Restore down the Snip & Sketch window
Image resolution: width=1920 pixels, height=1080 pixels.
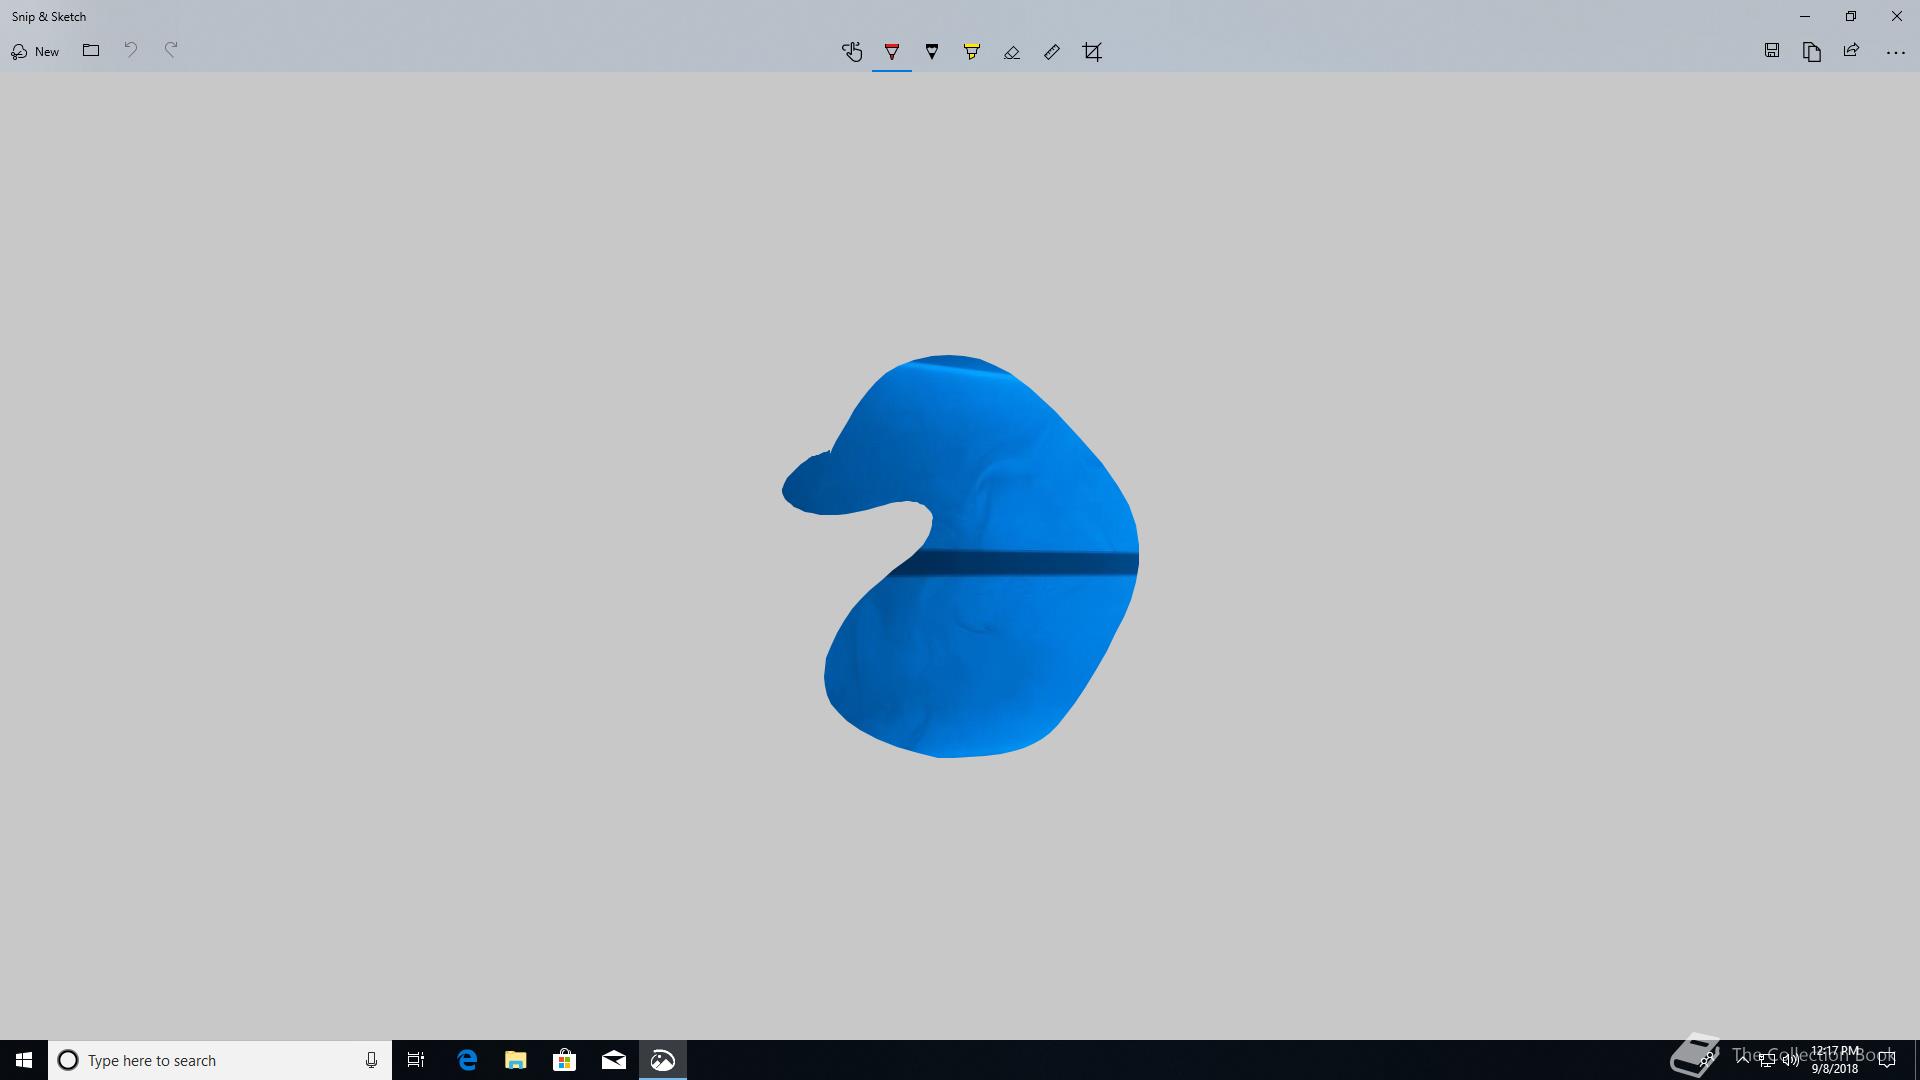[1851, 16]
